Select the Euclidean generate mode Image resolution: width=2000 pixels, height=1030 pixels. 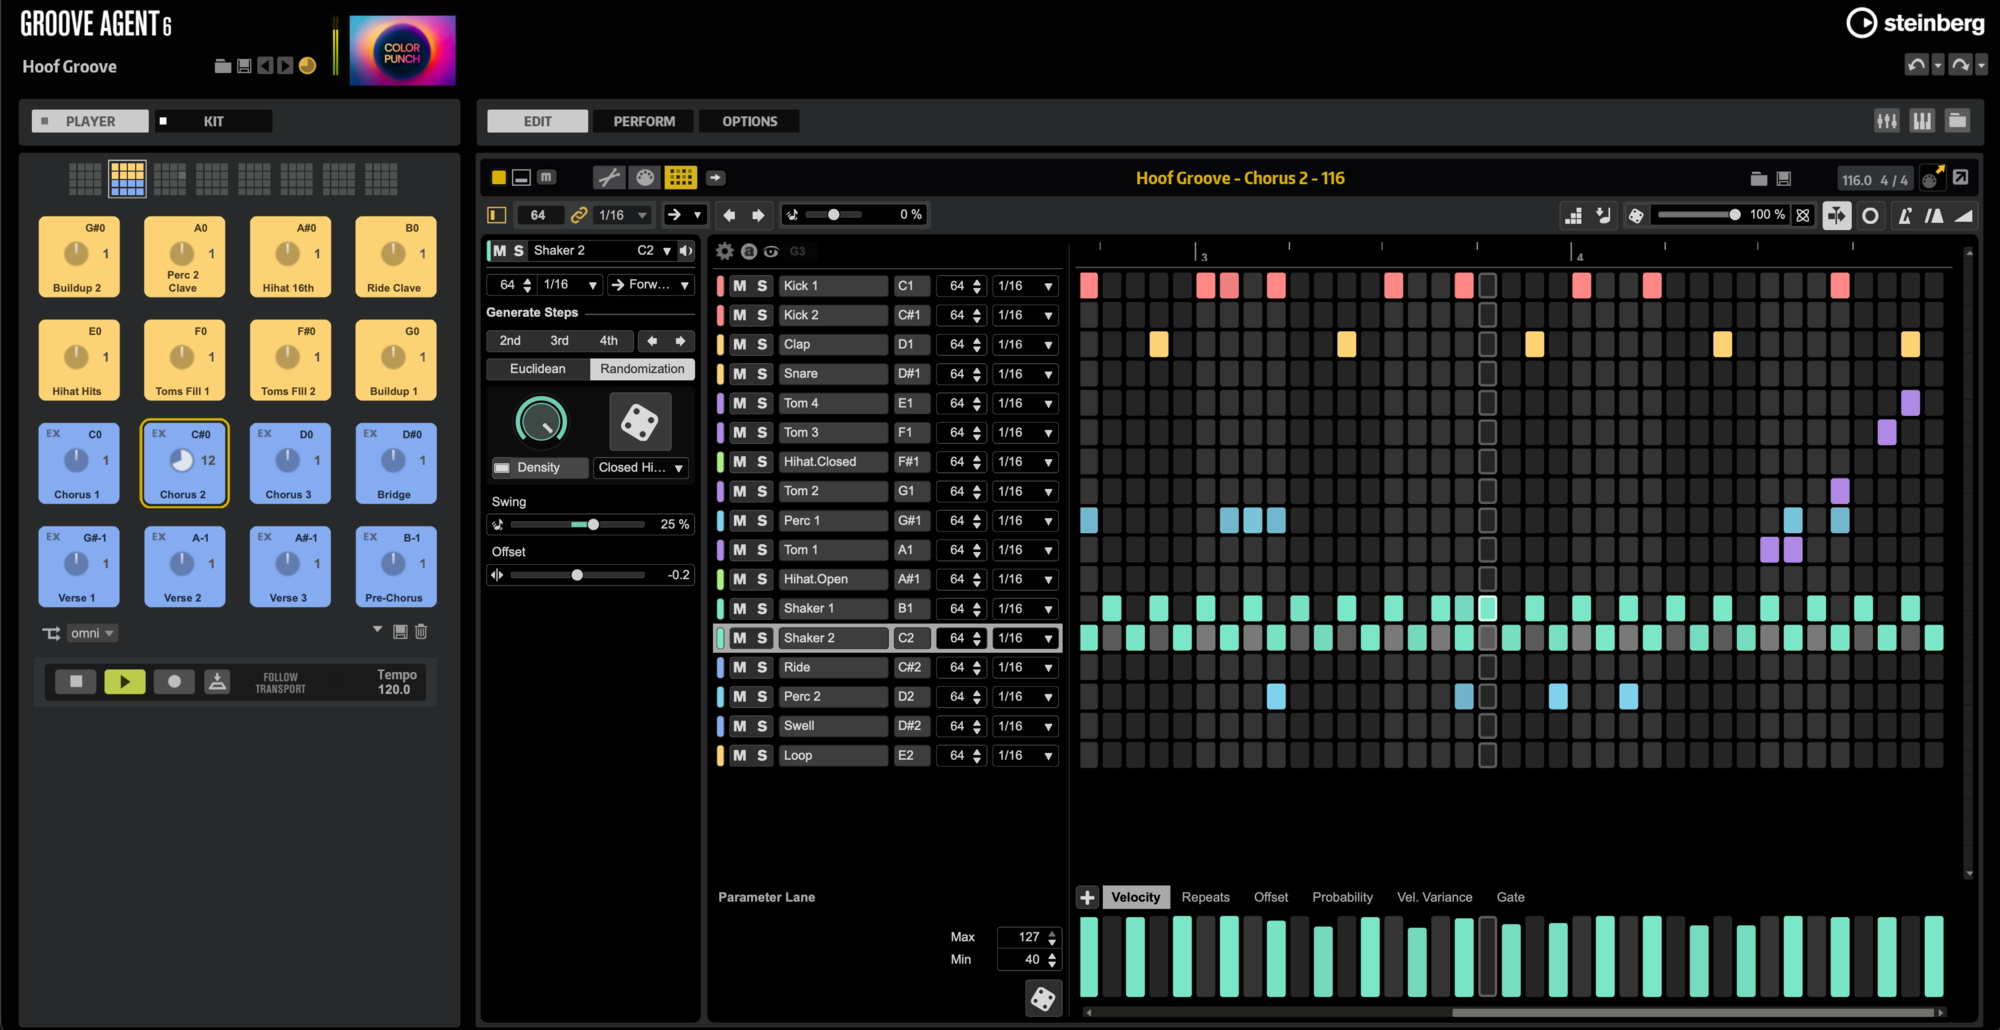pyautogui.click(x=538, y=369)
